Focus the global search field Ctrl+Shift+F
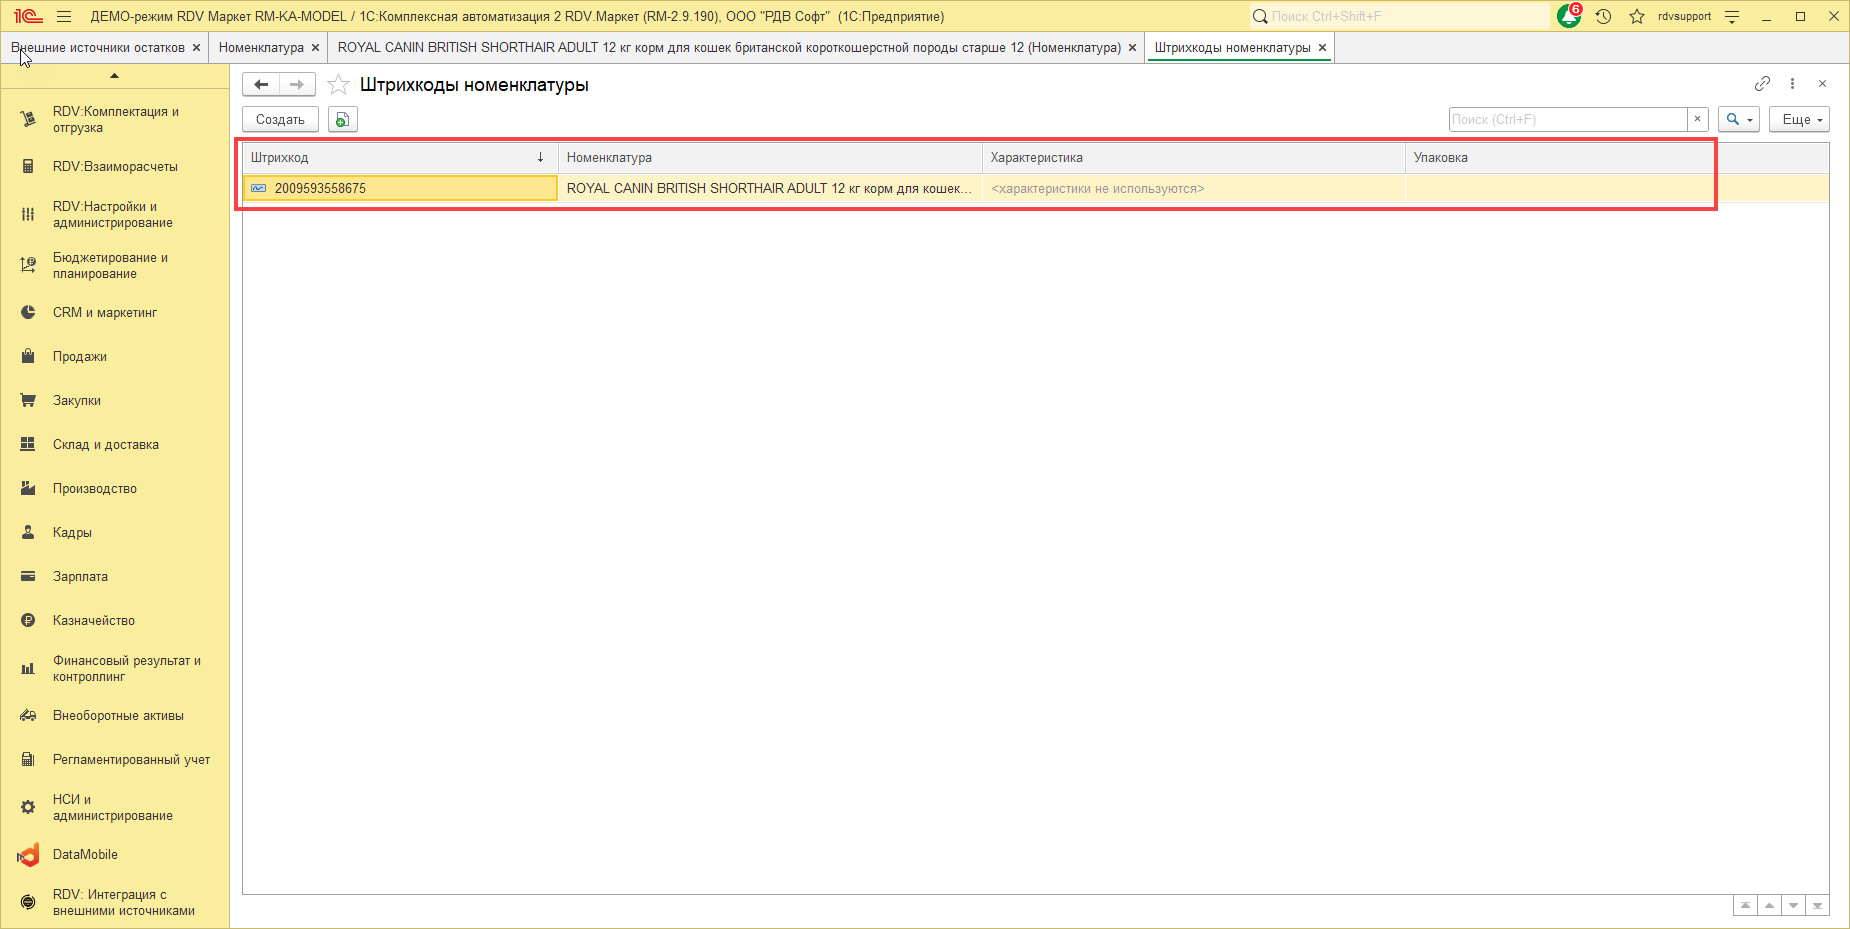Viewport: 1850px width, 929px height. pyautogui.click(x=1399, y=16)
